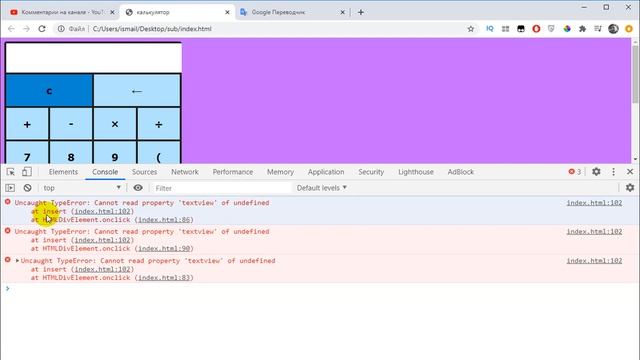Expand the third Uncaught TypeError message
Screen dimensions: 640x360
pos(17,260)
